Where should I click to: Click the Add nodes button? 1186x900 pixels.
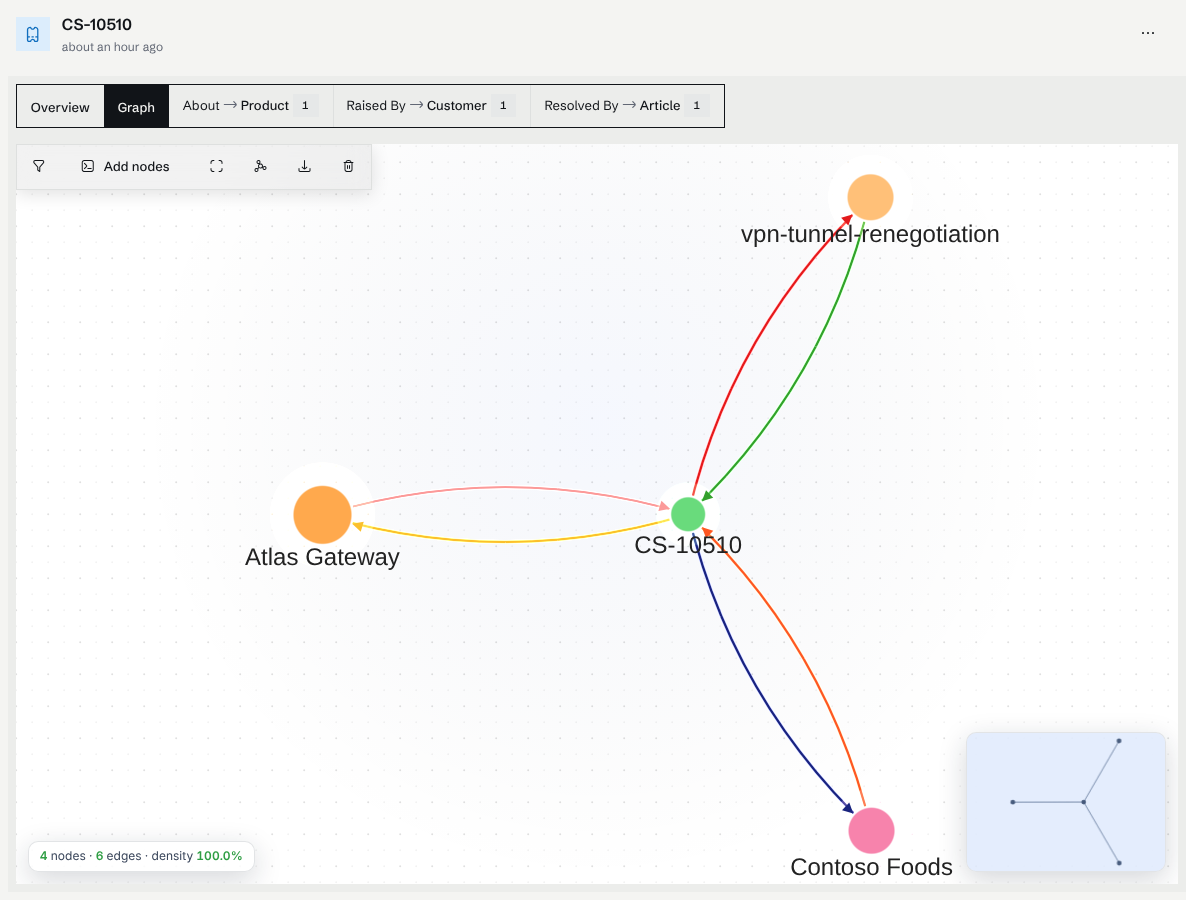[126, 166]
